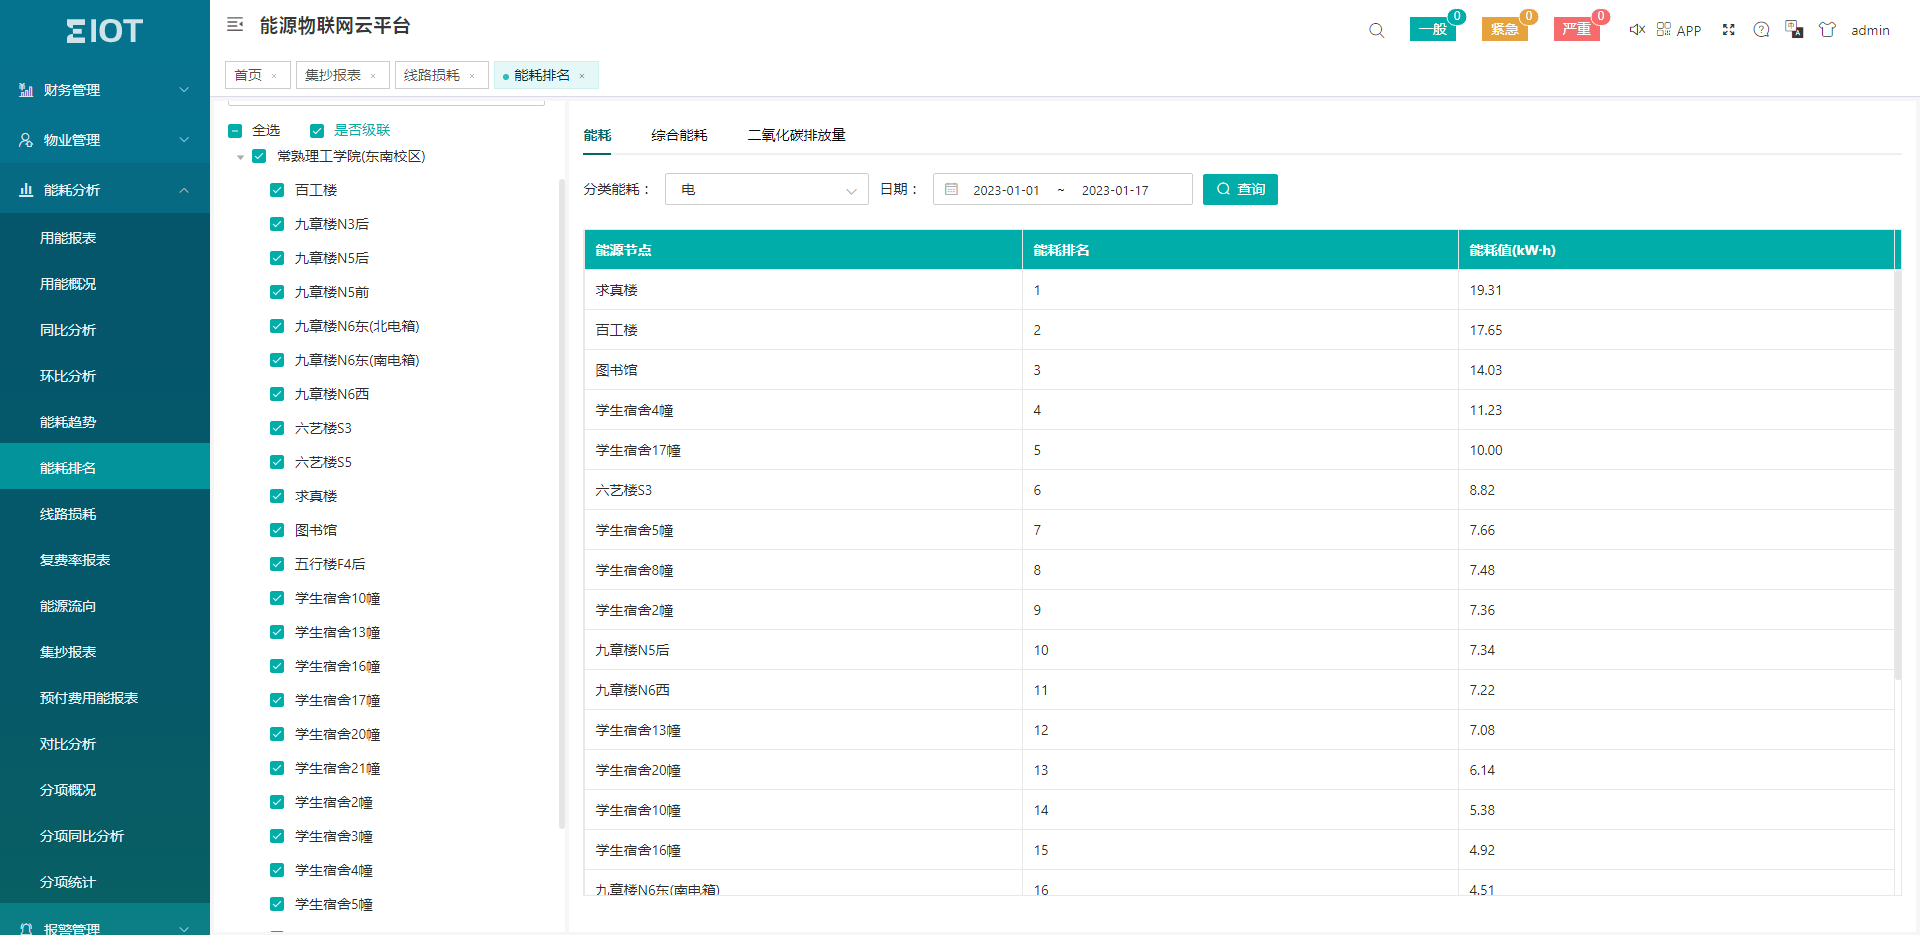The image size is (1920, 935).
Task: Uncheck the 学生宿舍10幢 checkbox
Action: 277,598
